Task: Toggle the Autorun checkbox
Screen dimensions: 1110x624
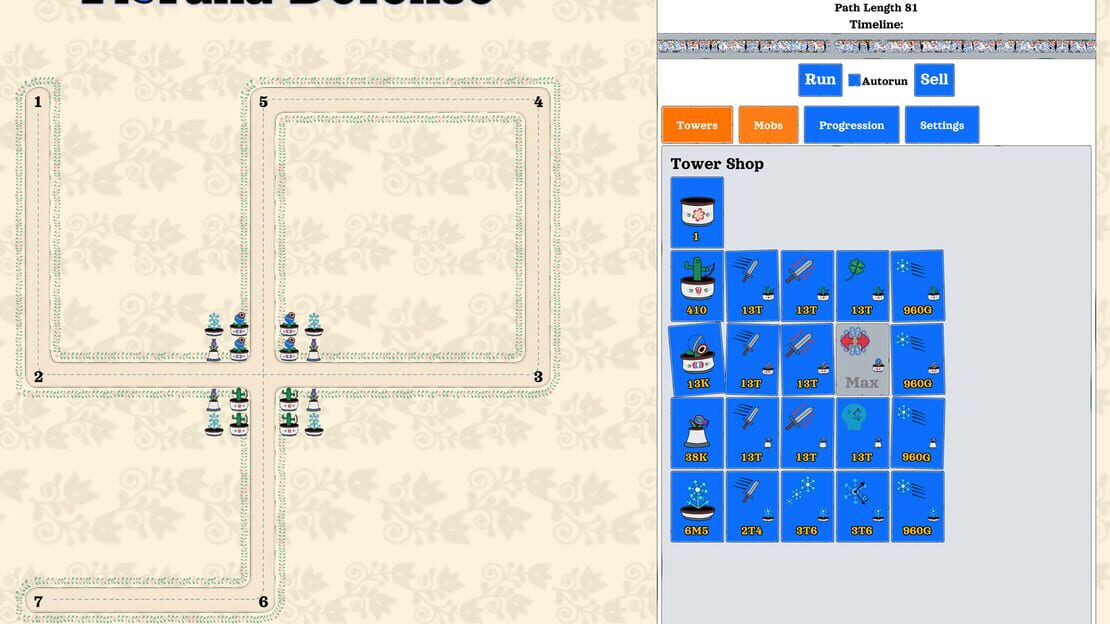Action: click(x=854, y=81)
